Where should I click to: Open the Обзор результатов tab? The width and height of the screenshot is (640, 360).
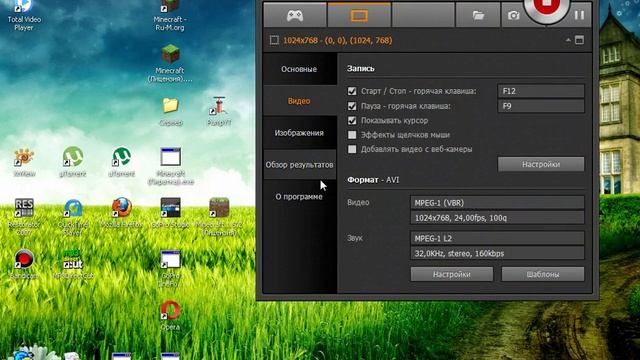pyautogui.click(x=299, y=164)
